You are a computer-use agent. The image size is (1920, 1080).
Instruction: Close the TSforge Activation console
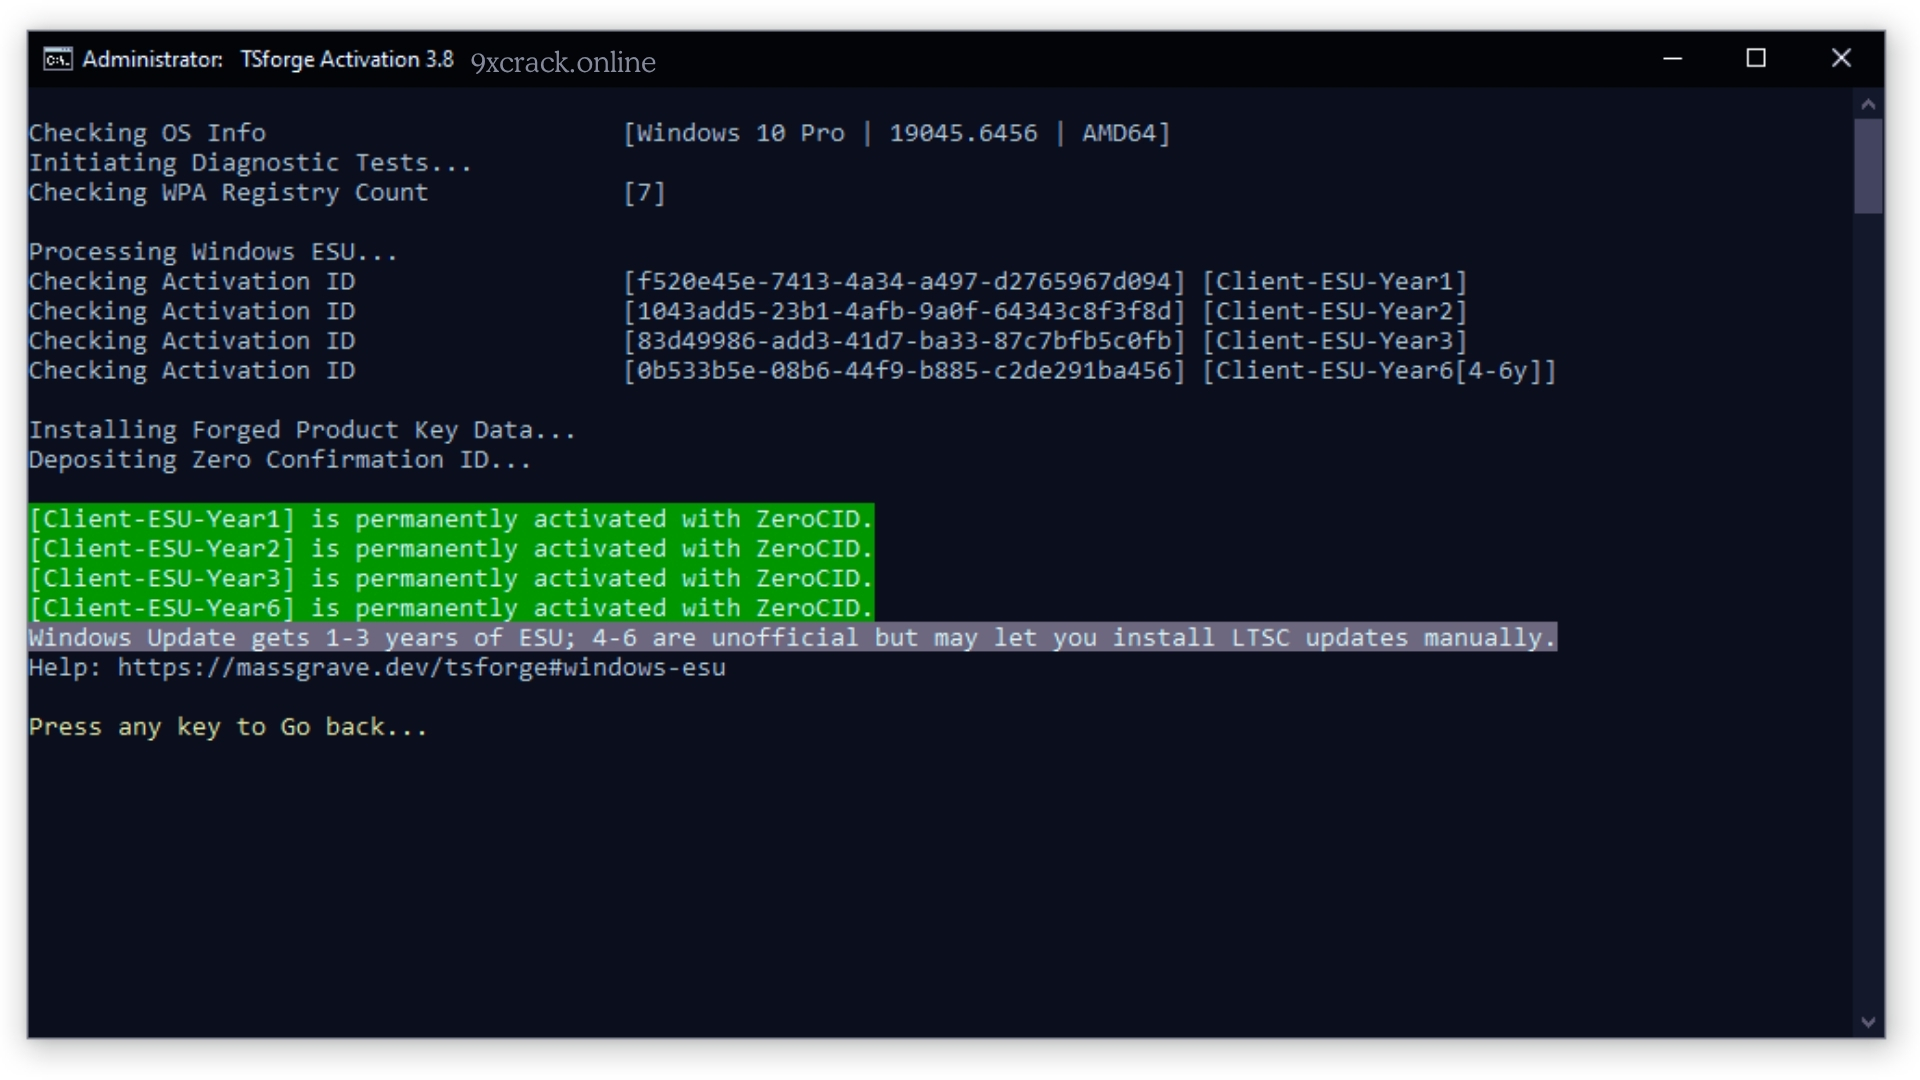(1841, 59)
